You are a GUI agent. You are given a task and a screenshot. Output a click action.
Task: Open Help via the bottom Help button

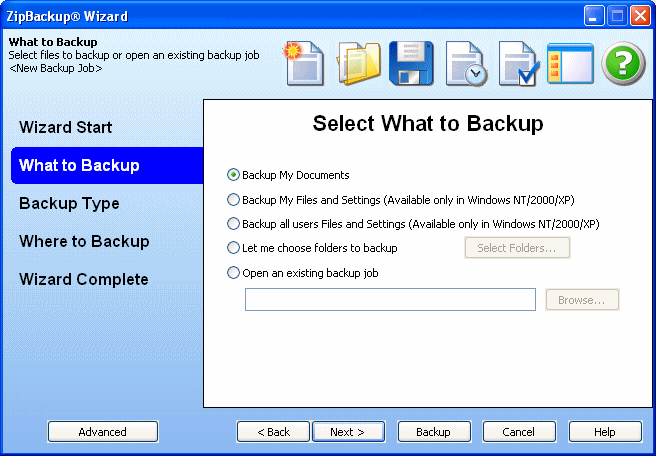[x=605, y=432]
